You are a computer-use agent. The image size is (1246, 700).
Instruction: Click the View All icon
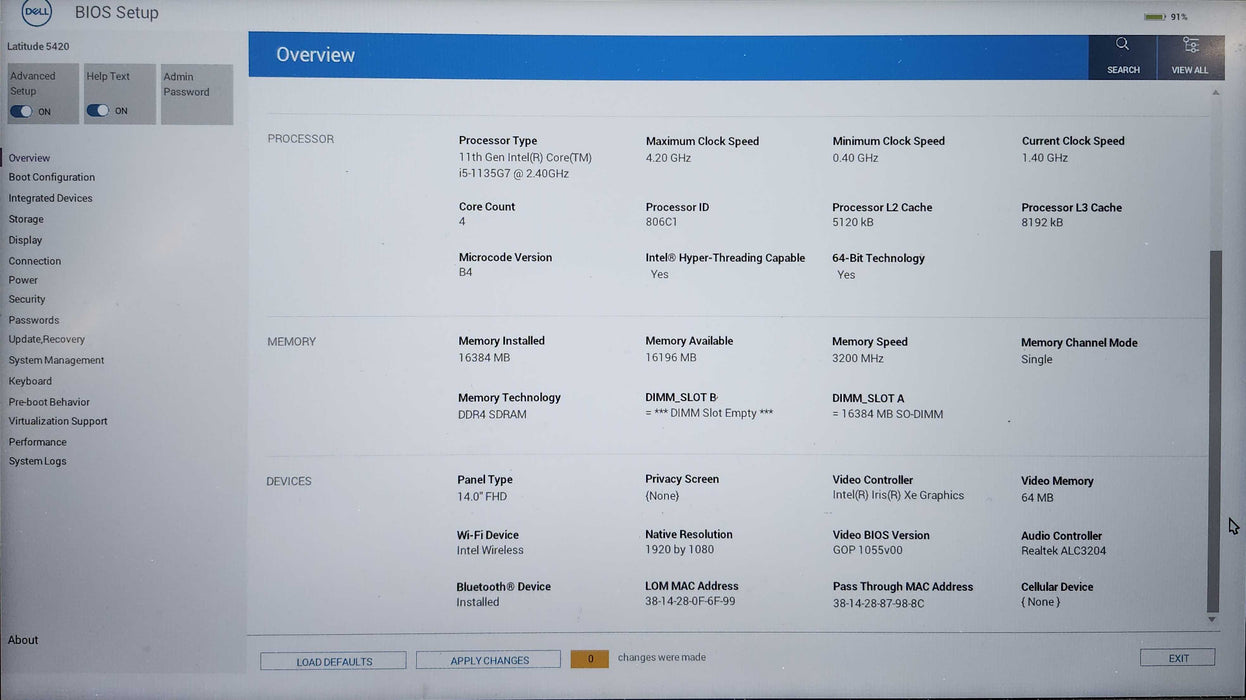(1189, 55)
